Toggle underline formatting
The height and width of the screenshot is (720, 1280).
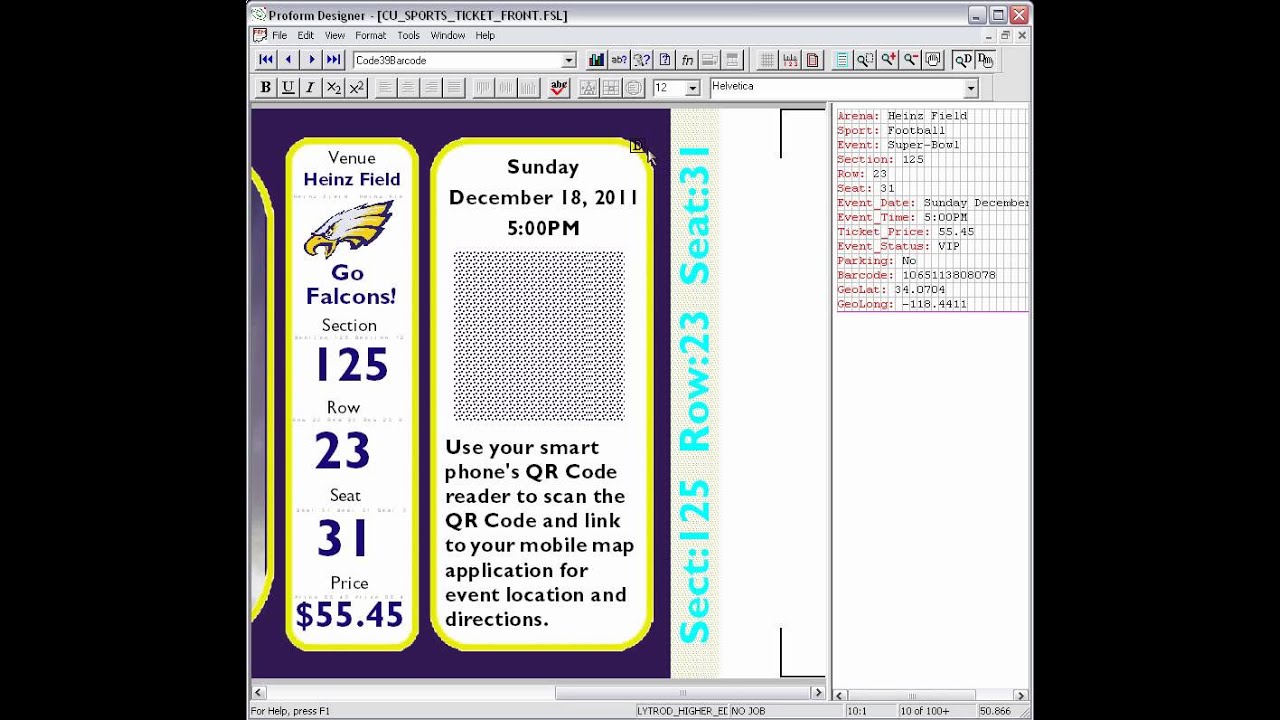pyautogui.click(x=288, y=87)
